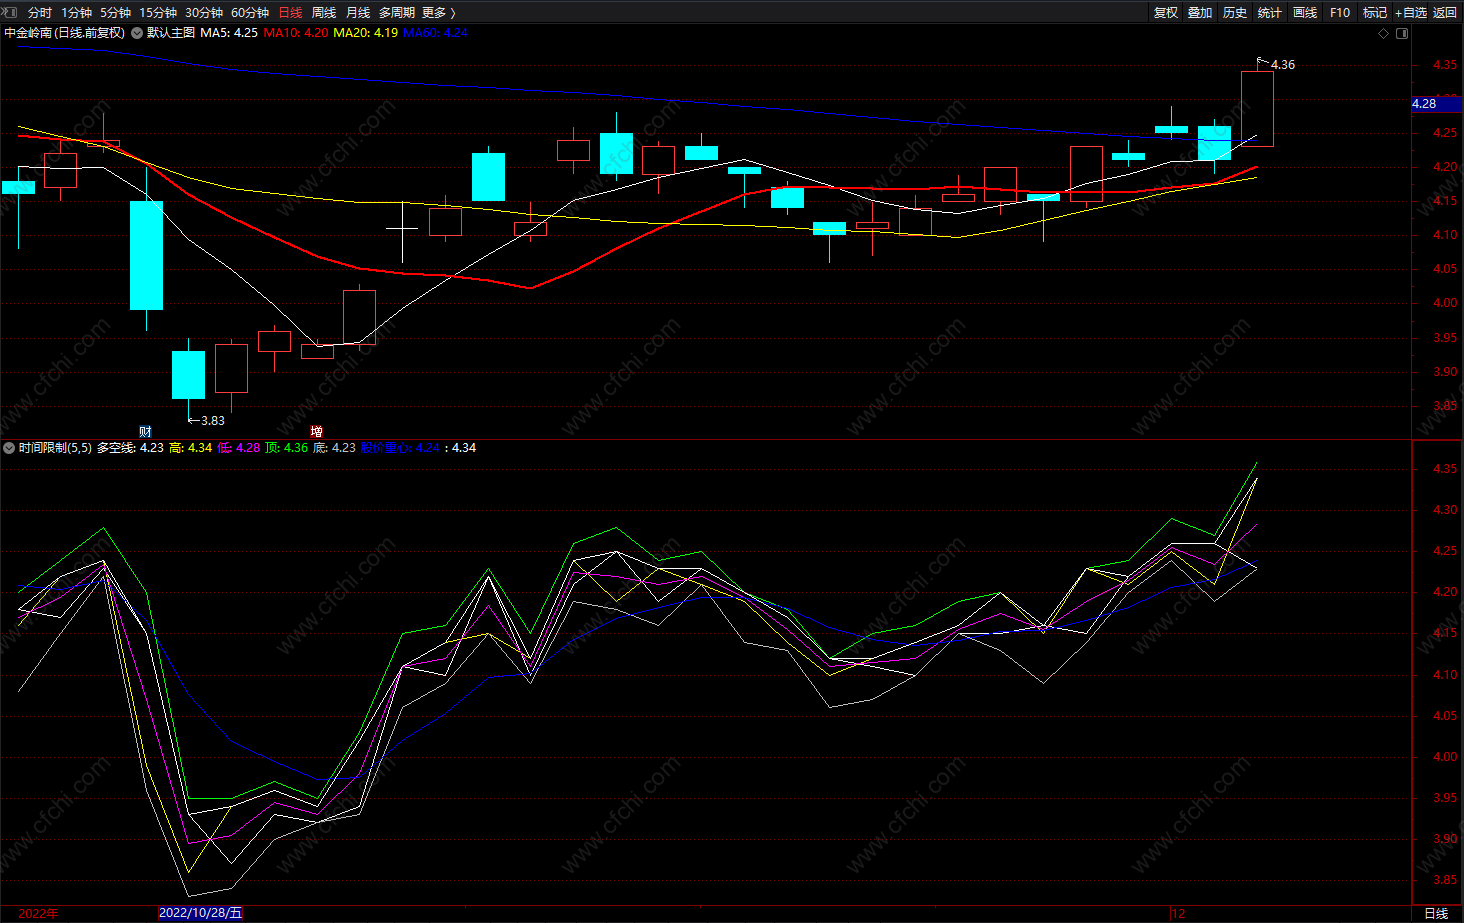Click the 叠加 overlay button
Image resolution: width=1464 pixels, height=923 pixels.
1200,12
